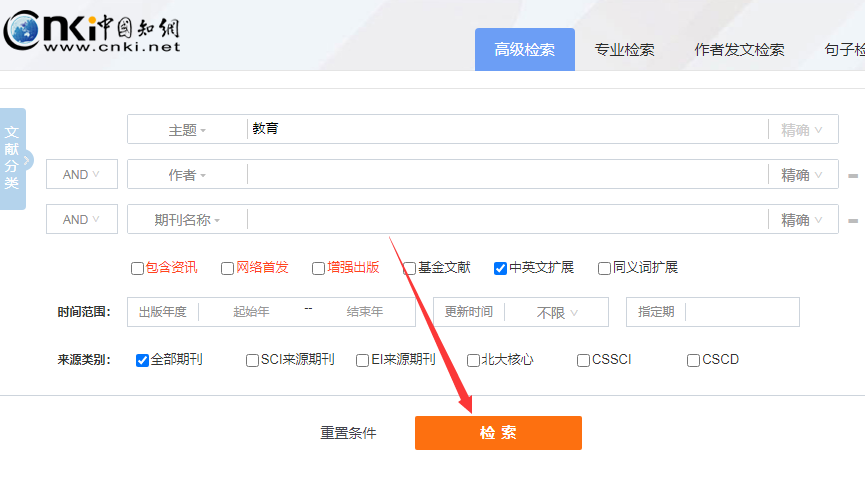This screenshot has height=477, width=865.
Task: Enable the 包含资讯 checkbox
Action: (137, 268)
